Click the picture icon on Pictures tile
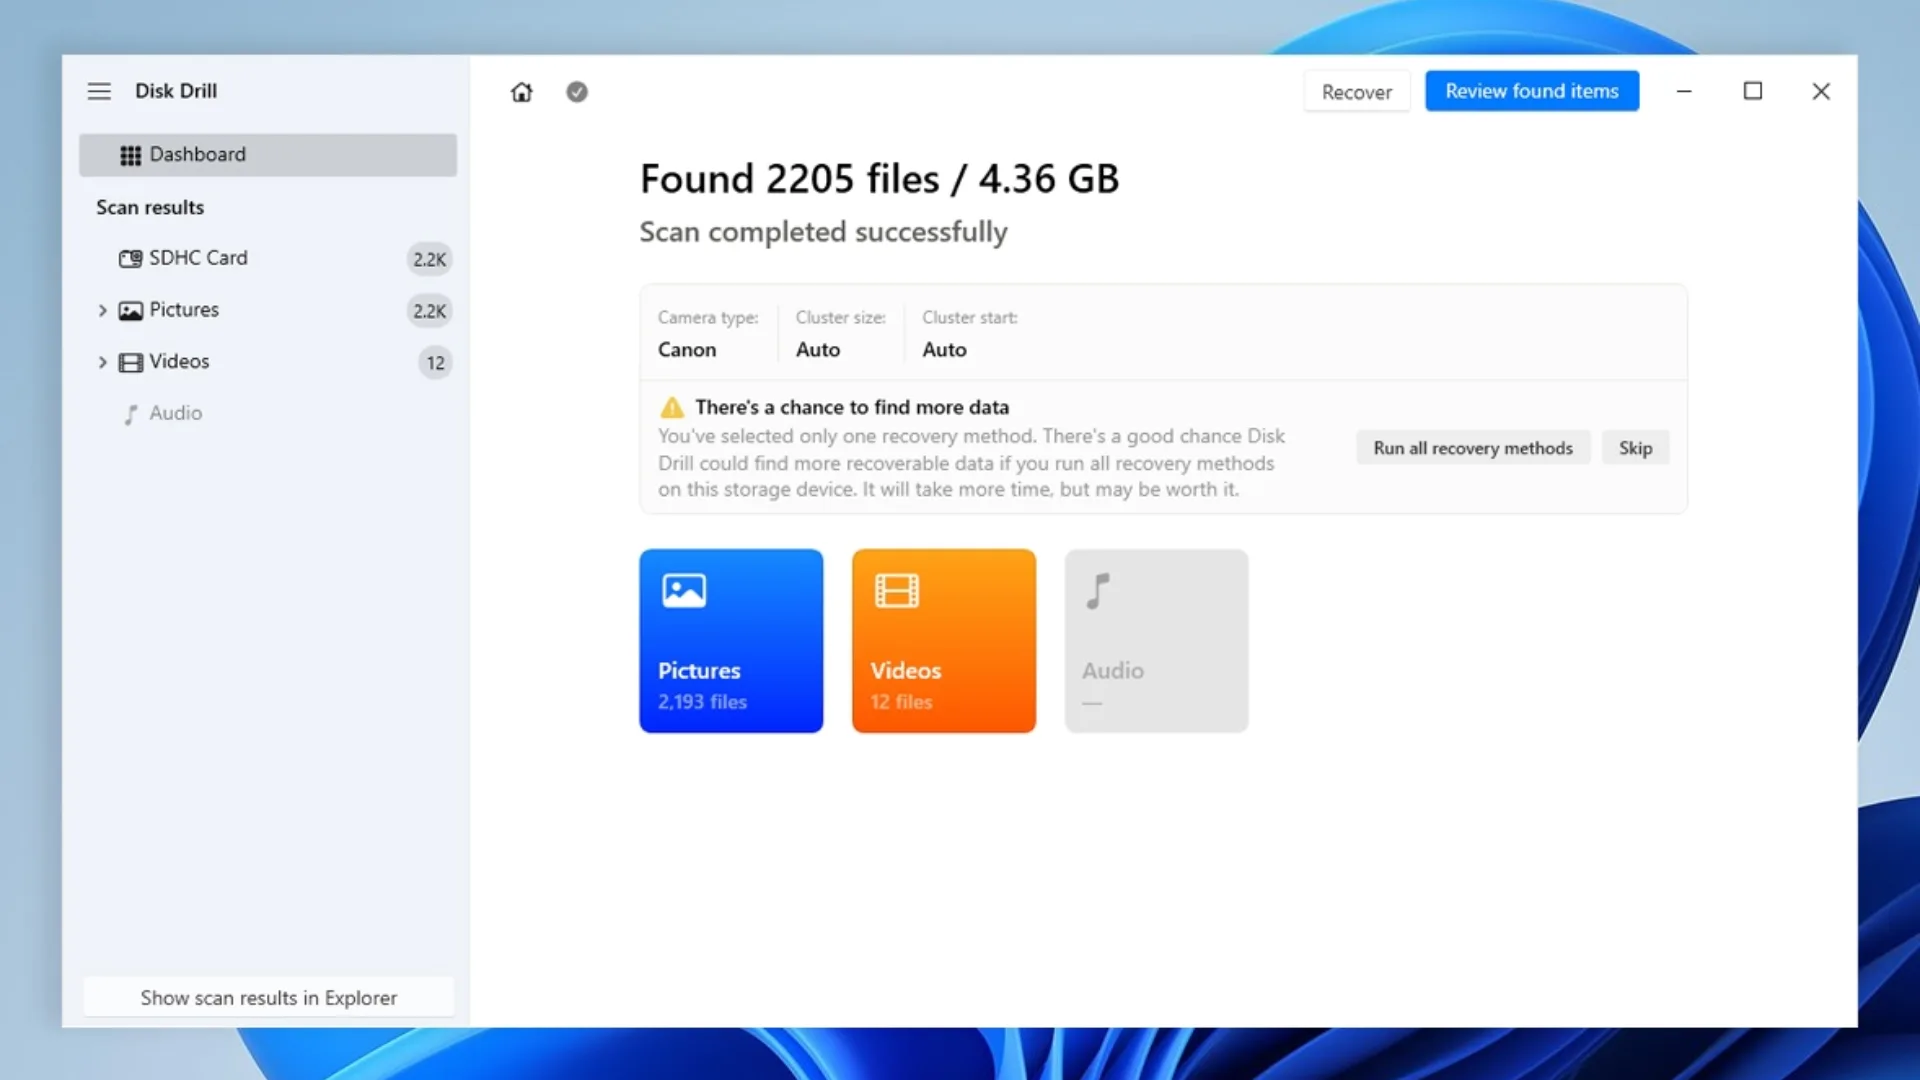Screen dimensions: 1920x1080 tap(684, 590)
